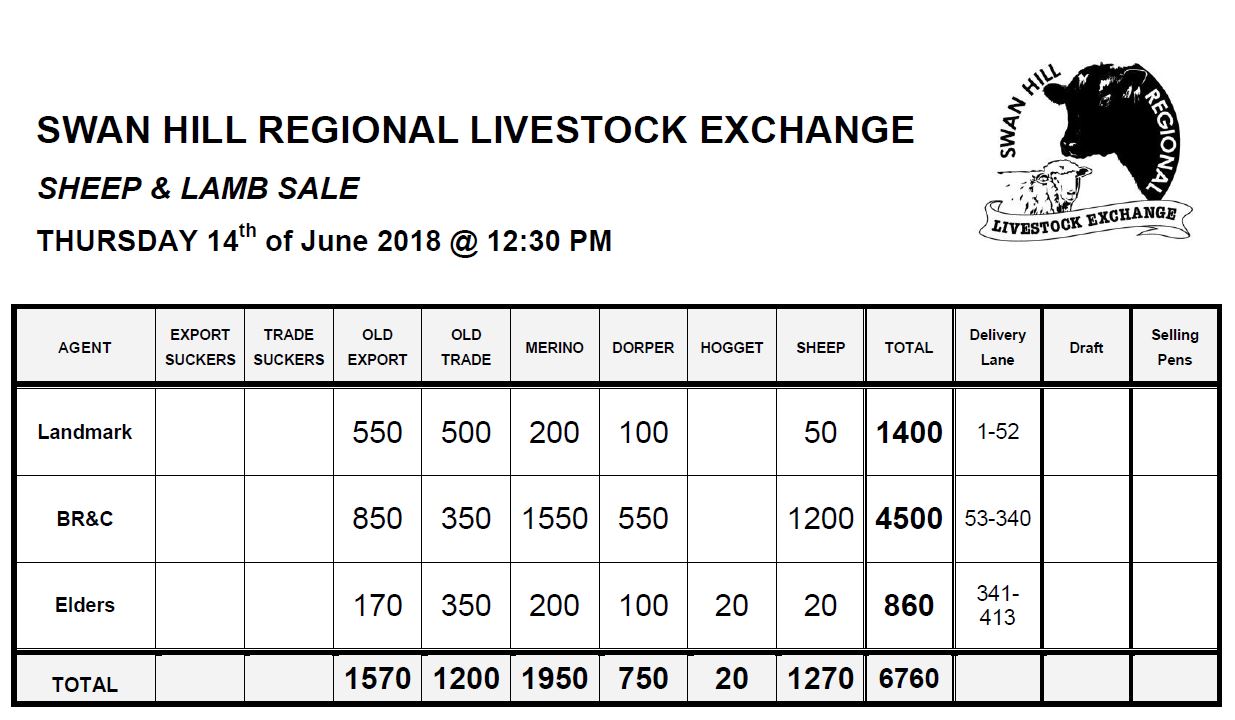Click the BR&C agent cell

(x=85, y=519)
